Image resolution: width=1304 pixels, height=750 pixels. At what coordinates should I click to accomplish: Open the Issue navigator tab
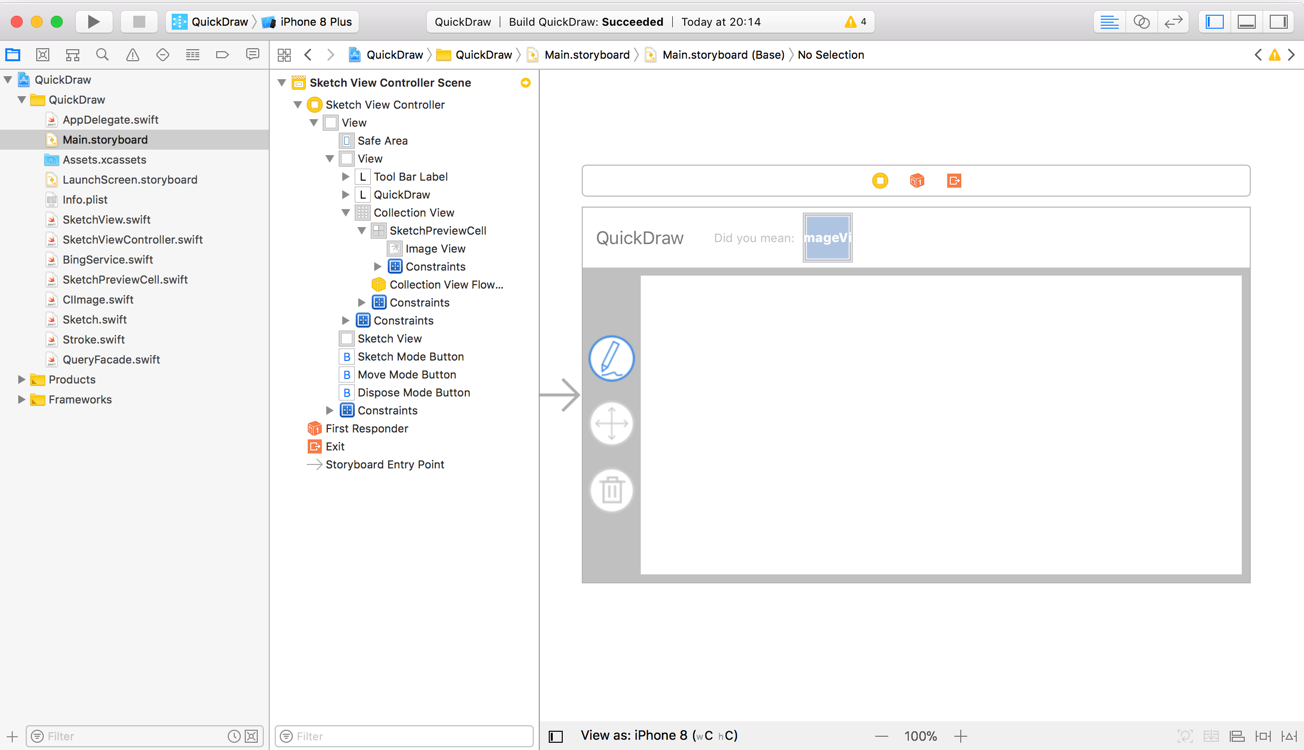pos(132,55)
